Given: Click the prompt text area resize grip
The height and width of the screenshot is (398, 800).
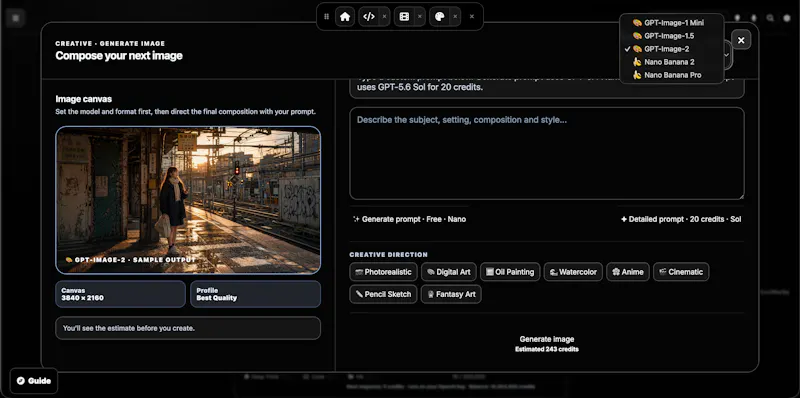Looking at the screenshot, I should click(x=741, y=196).
